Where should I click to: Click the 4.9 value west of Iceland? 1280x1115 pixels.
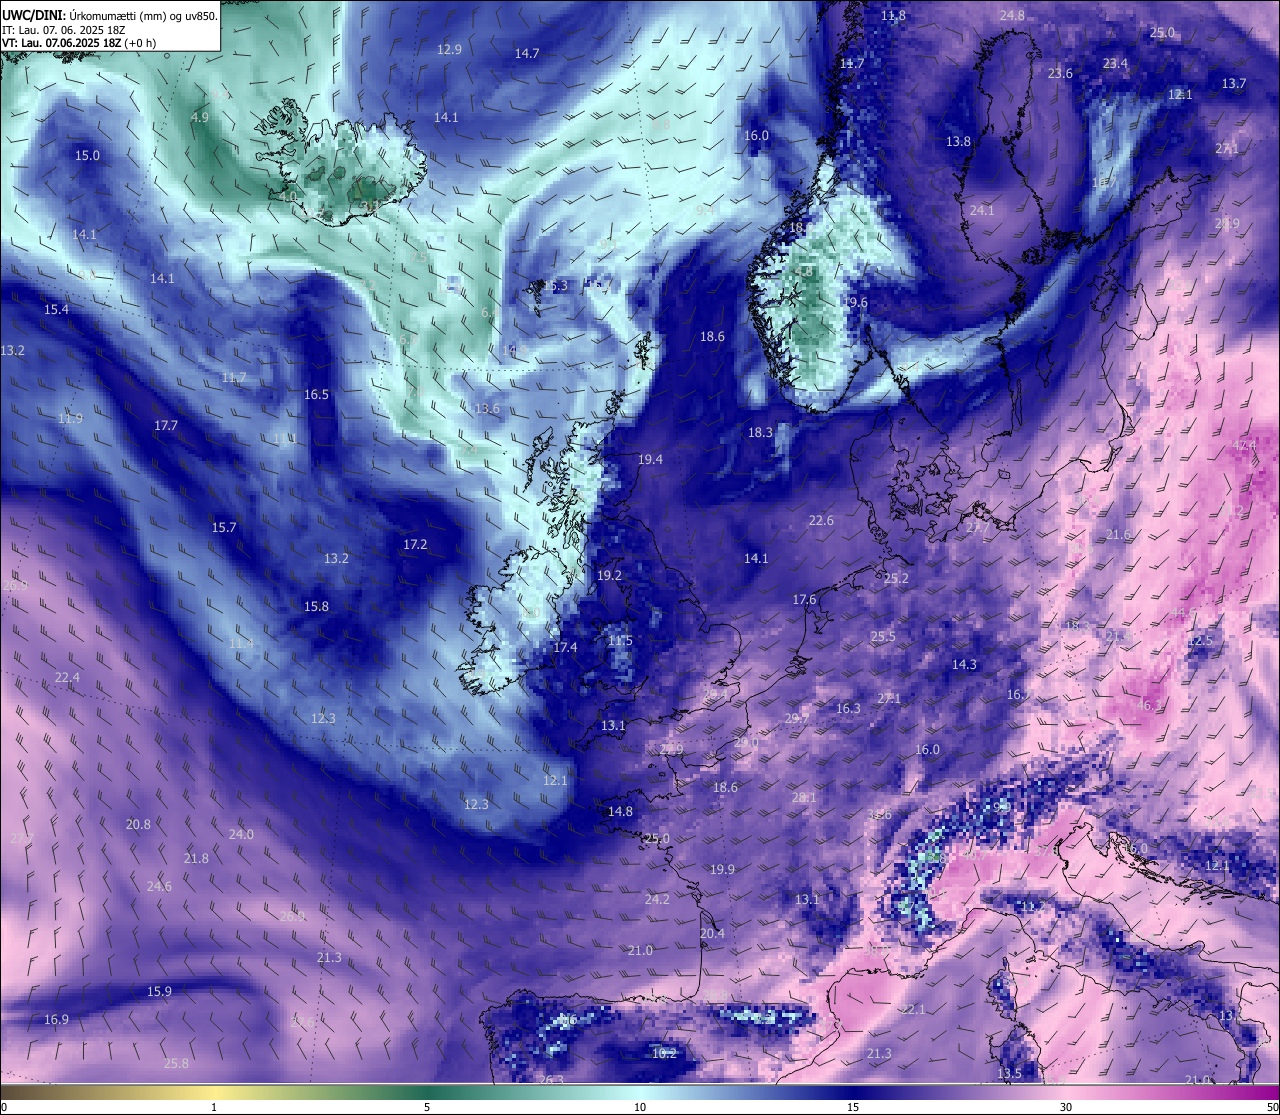pyautogui.click(x=199, y=117)
